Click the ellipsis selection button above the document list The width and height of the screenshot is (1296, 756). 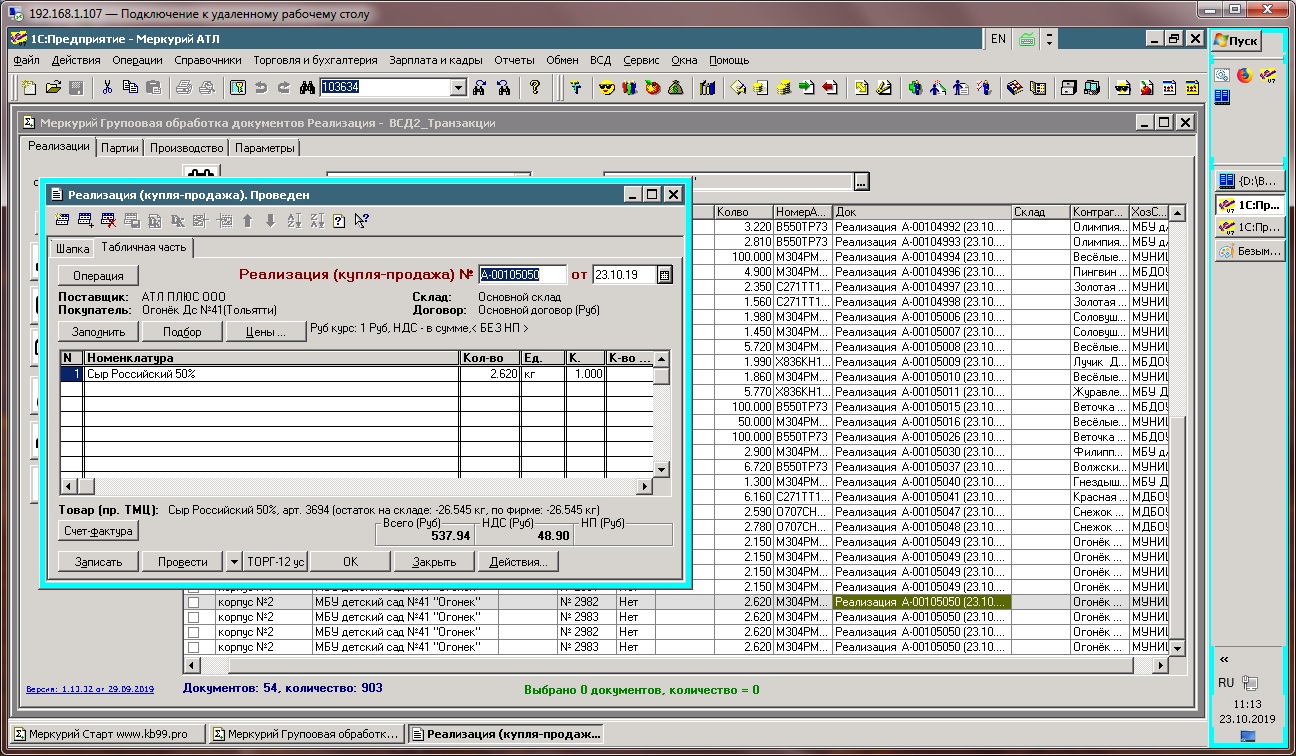[x=862, y=182]
